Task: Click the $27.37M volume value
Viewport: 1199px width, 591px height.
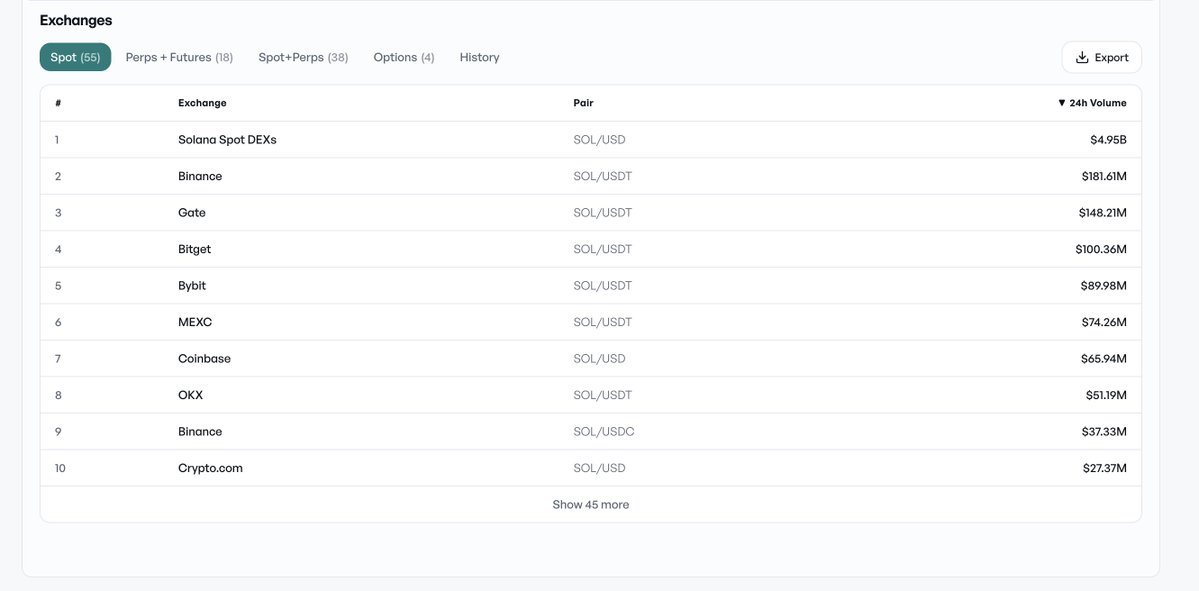Action: pyautogui.click(x=1104, y=468)
